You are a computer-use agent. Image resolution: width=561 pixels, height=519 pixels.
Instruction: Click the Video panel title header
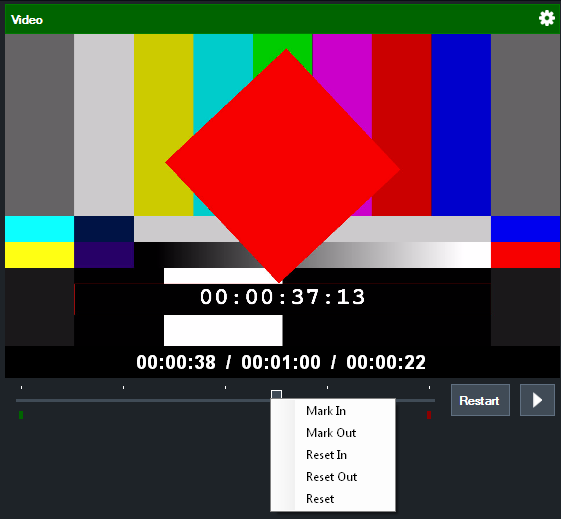[x=27, y=20]
